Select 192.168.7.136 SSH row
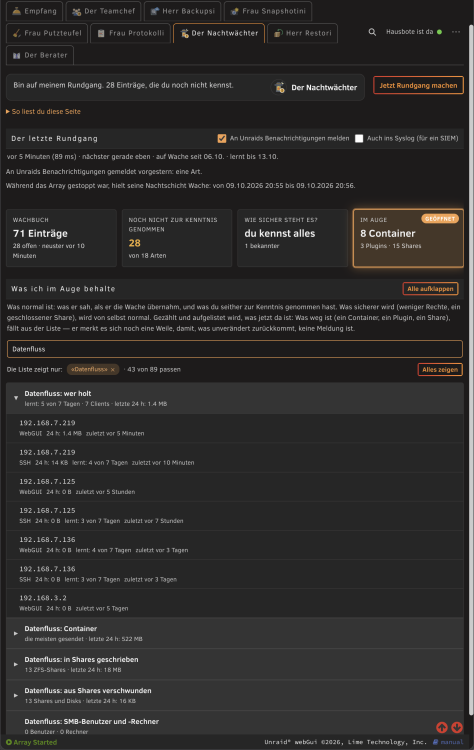The height and width of the screenshot is (750, 474). (x=235, y=574)
